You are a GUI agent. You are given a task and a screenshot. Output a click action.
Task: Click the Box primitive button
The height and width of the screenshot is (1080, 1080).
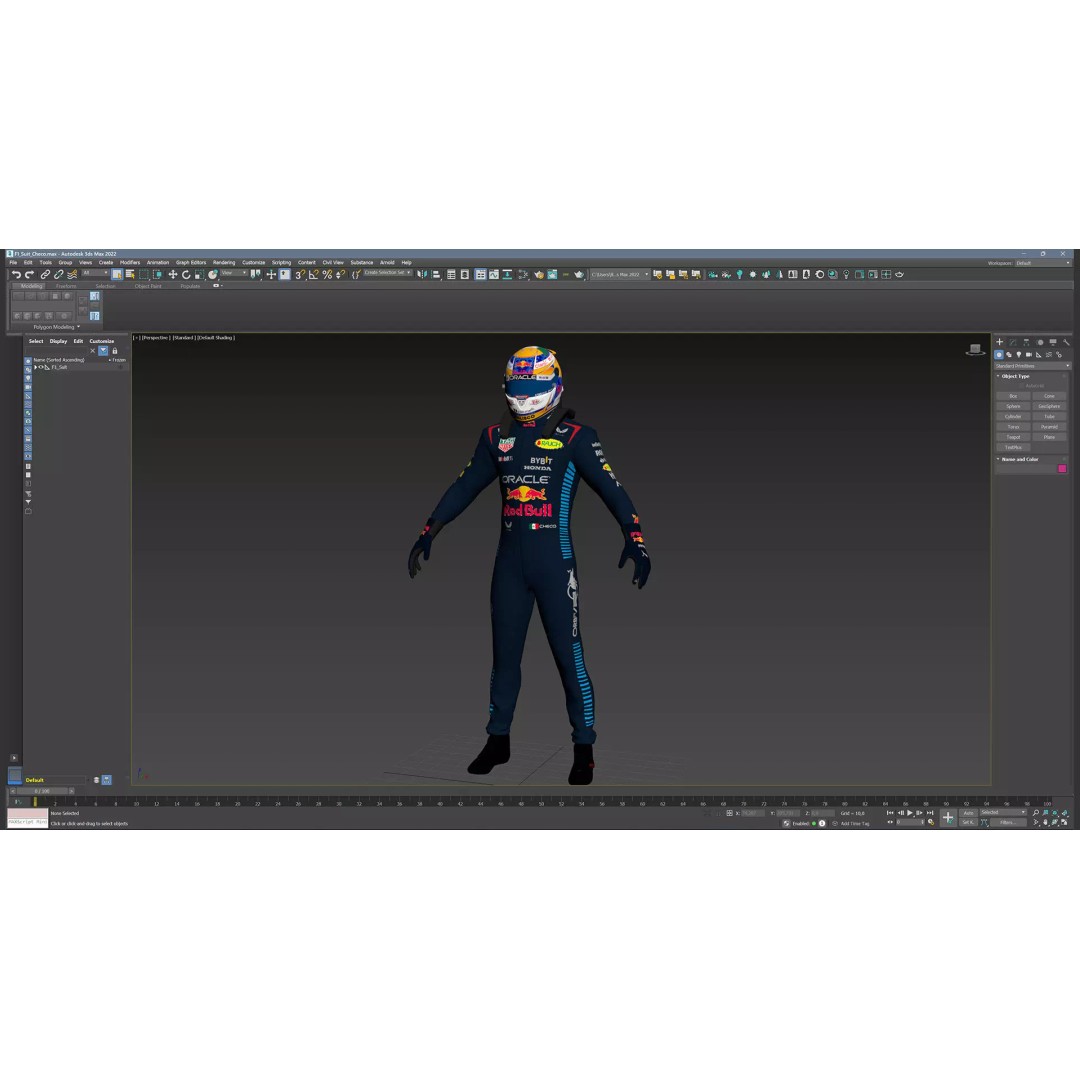[x=1013, y=396]
